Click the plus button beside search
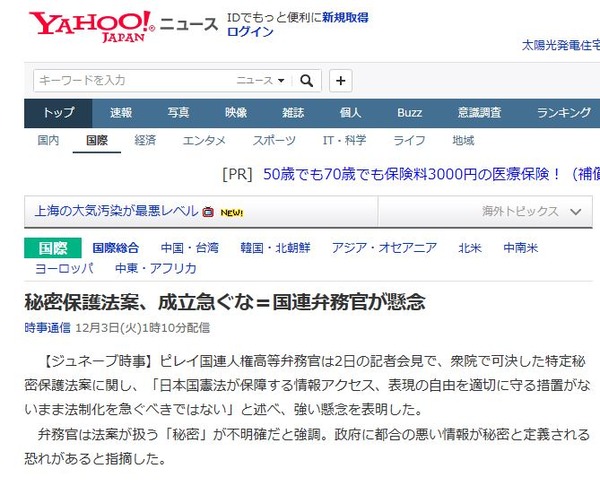 (x=341, y=81)
